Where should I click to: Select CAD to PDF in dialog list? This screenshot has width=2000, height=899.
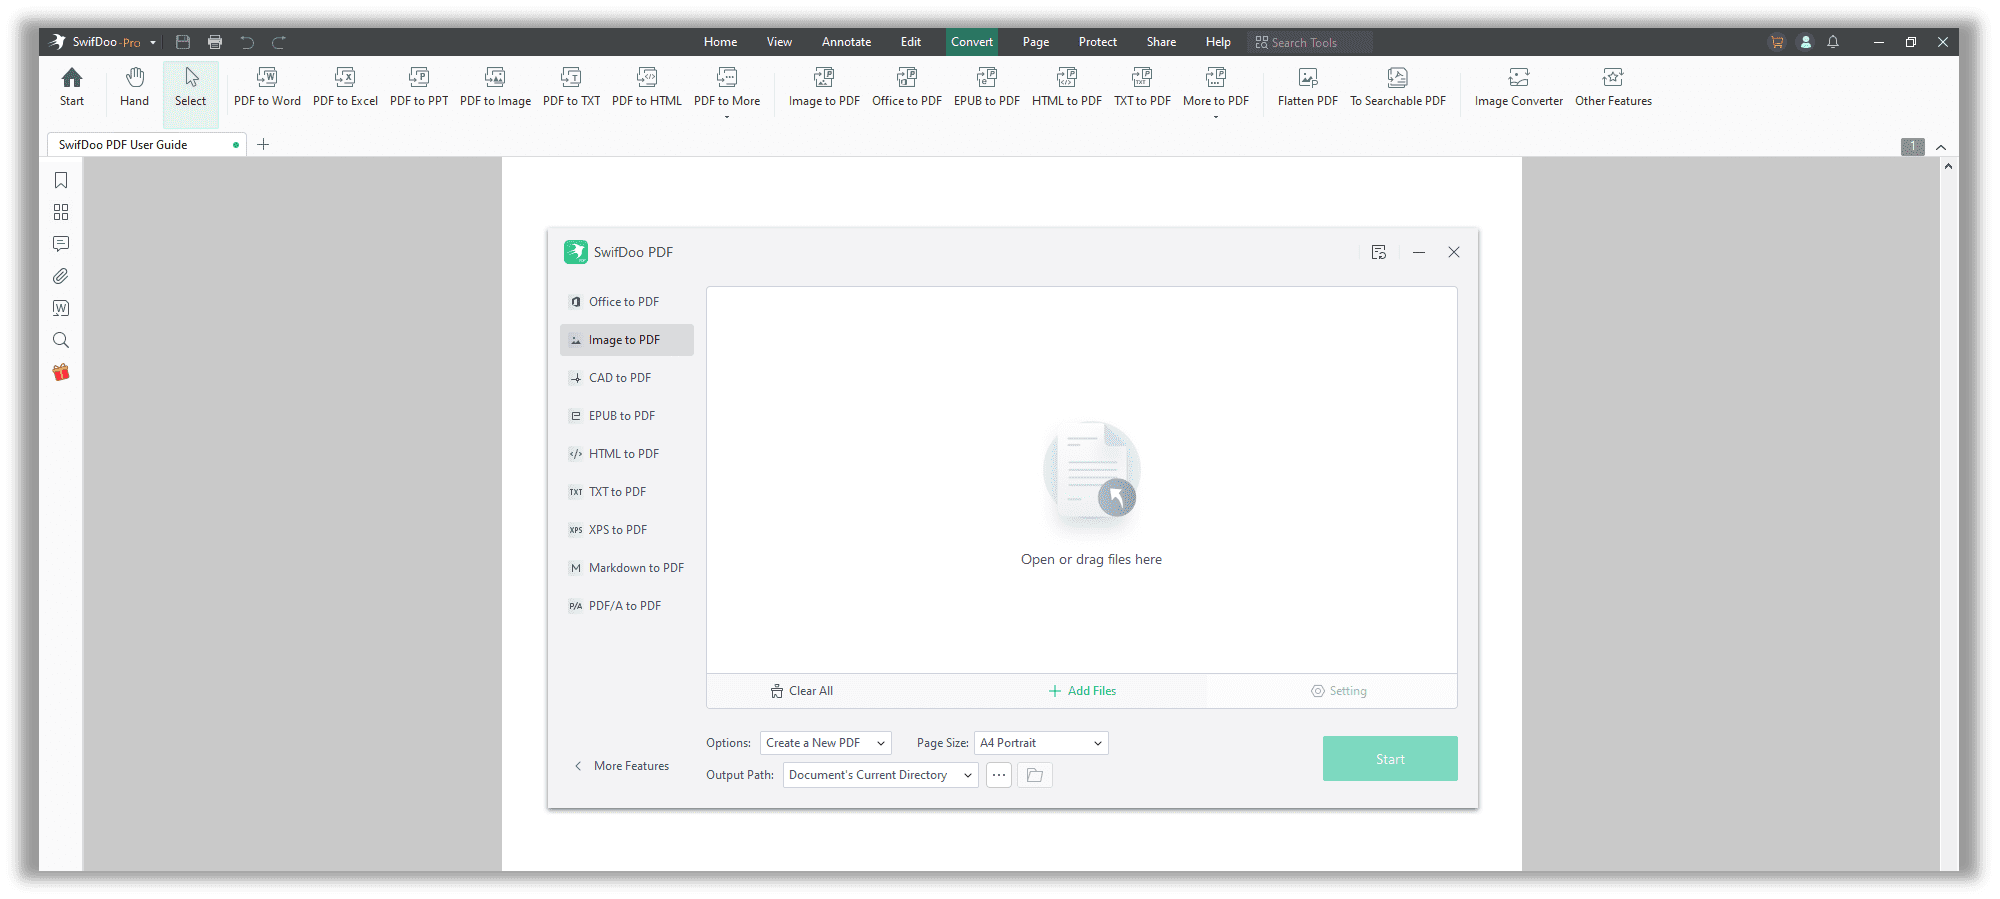click(x=626, y=378)
